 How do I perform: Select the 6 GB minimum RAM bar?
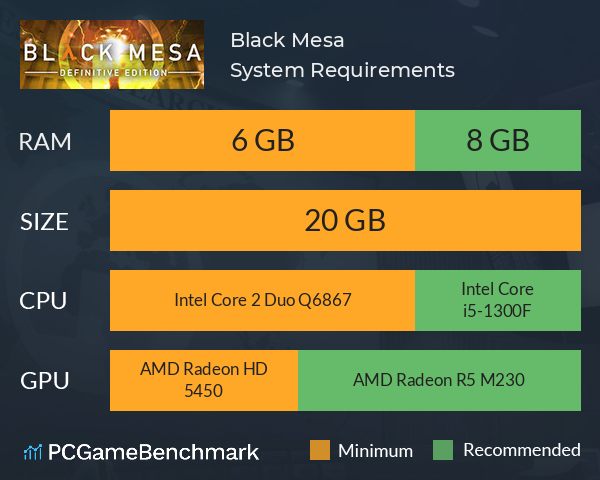(x=262, y=140)
